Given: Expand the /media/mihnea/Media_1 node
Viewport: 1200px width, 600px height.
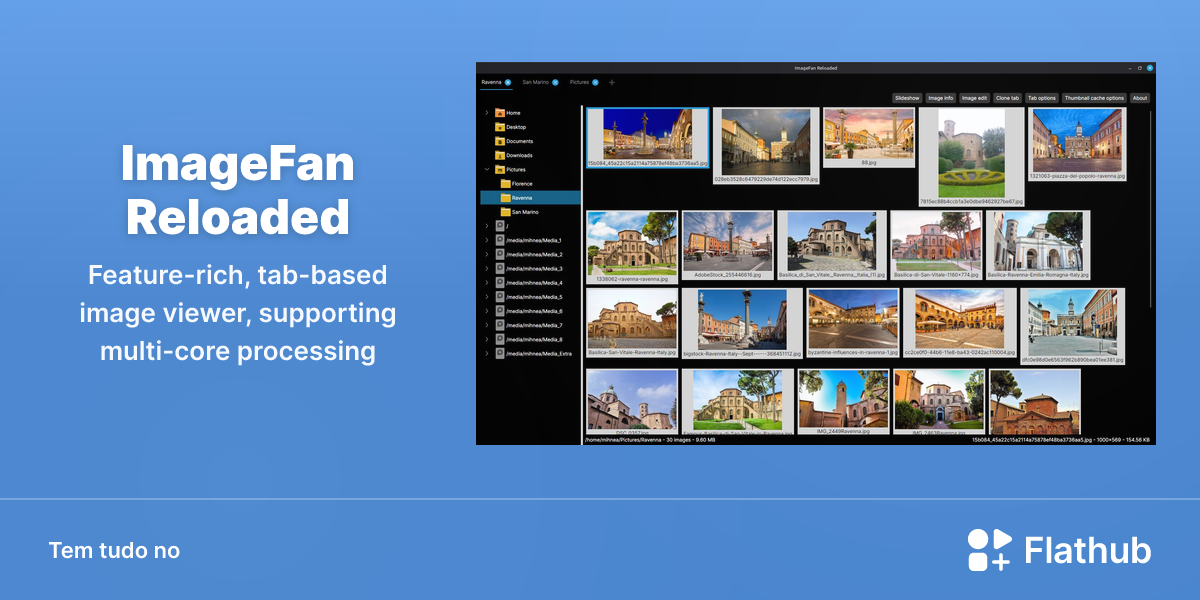Looking at the screenshot, I should (x=487, y=240).
